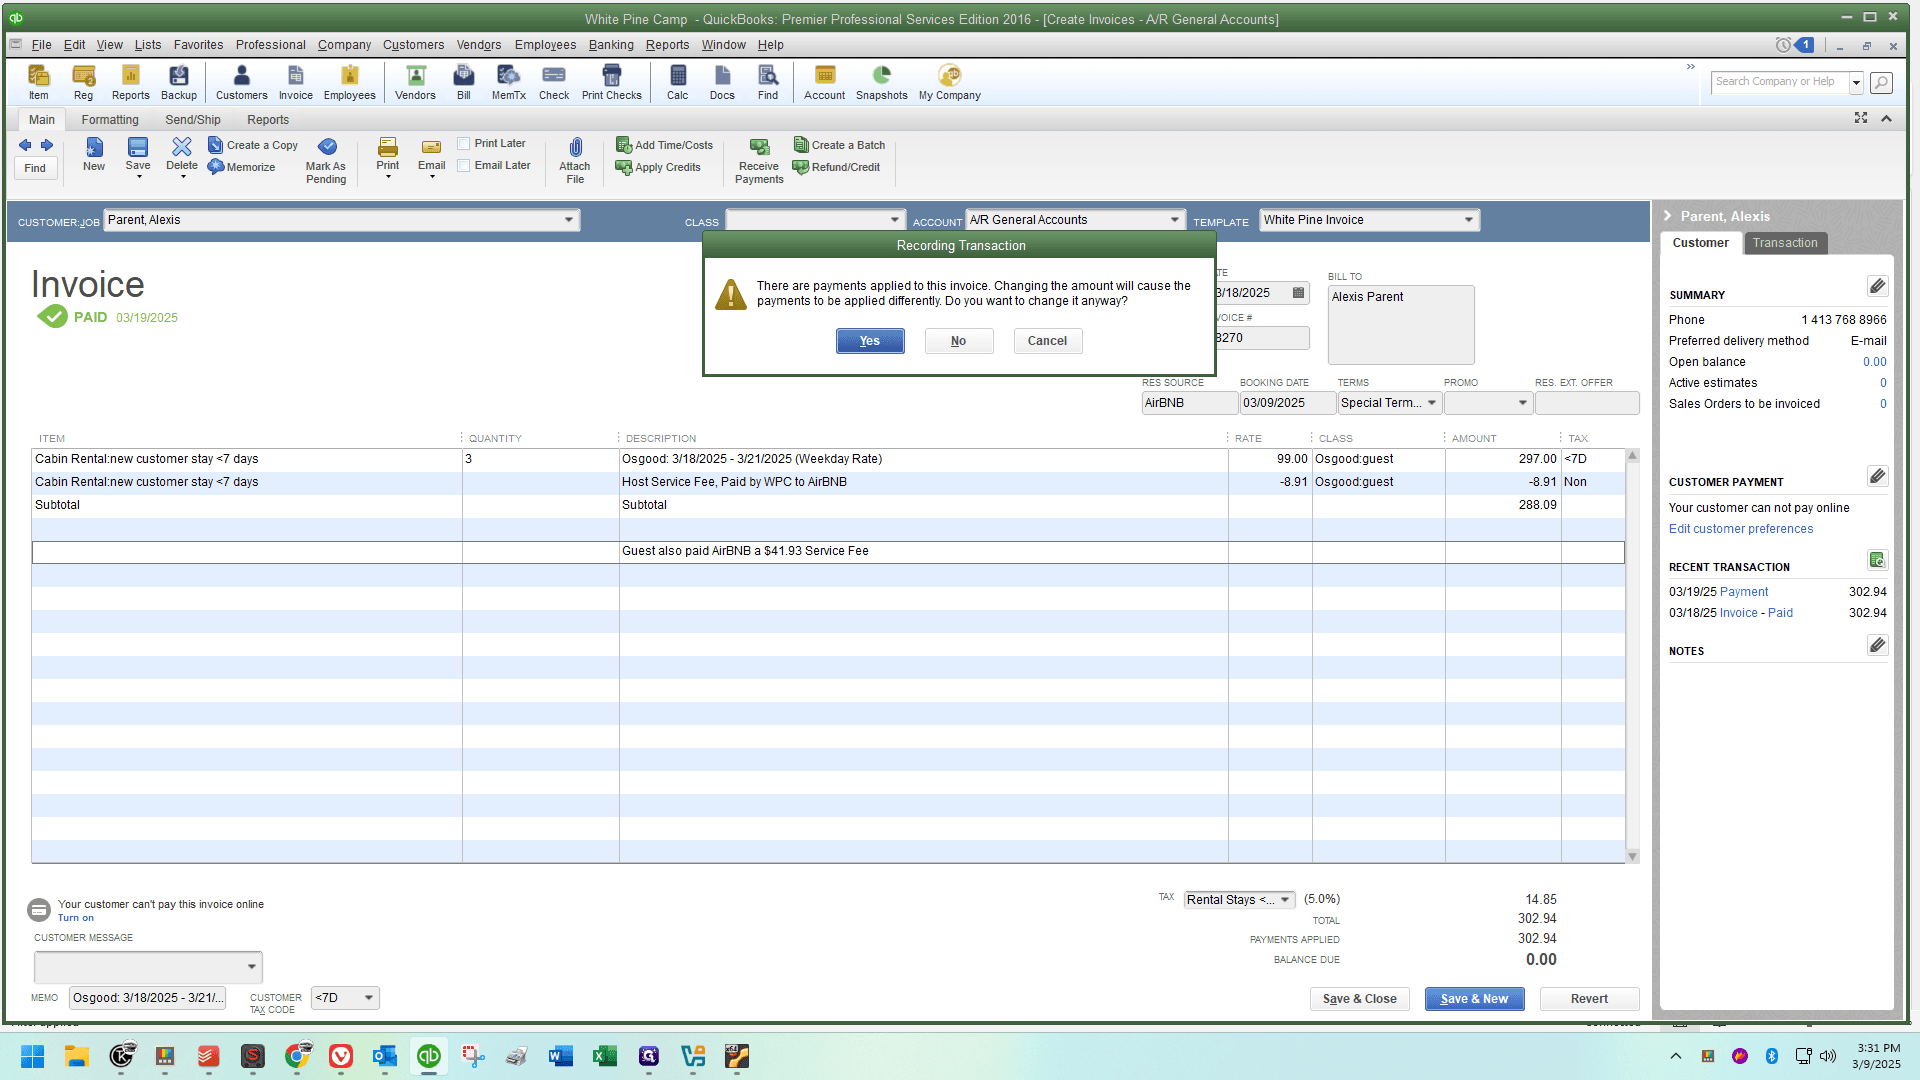Click the Save & Close button
The image size is (1920, 1080).
[1359, 999]
